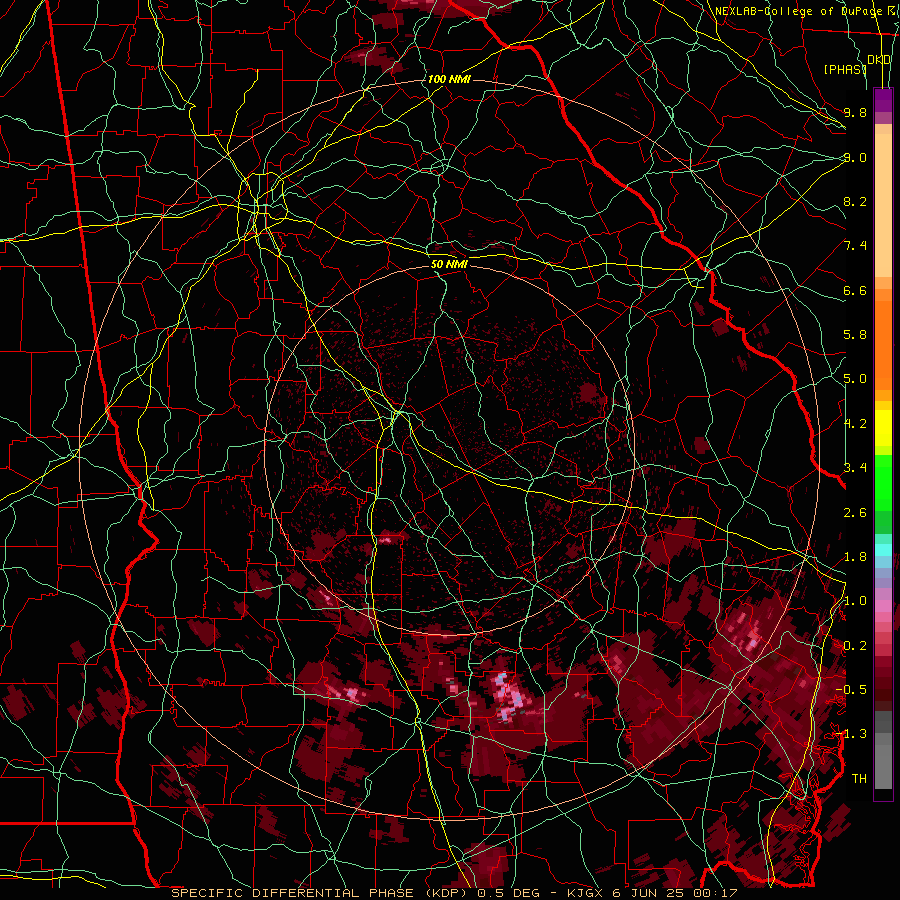Click the 8.2 value on the color scale
Screen dimensions: 900x900
click(x=855, y=201)
